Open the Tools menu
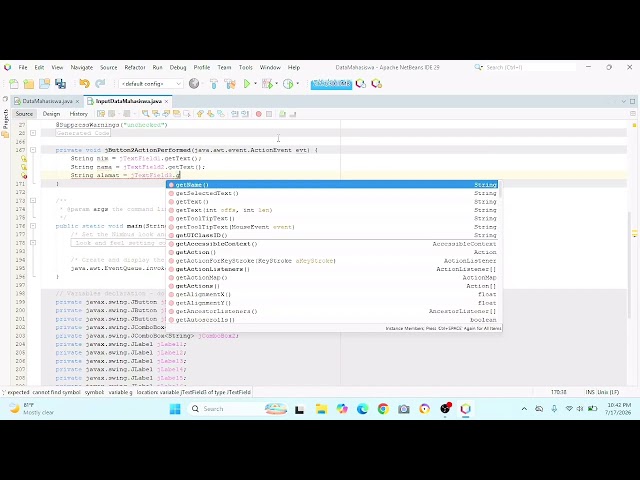 pyautogui.click(x=246, y=67)
